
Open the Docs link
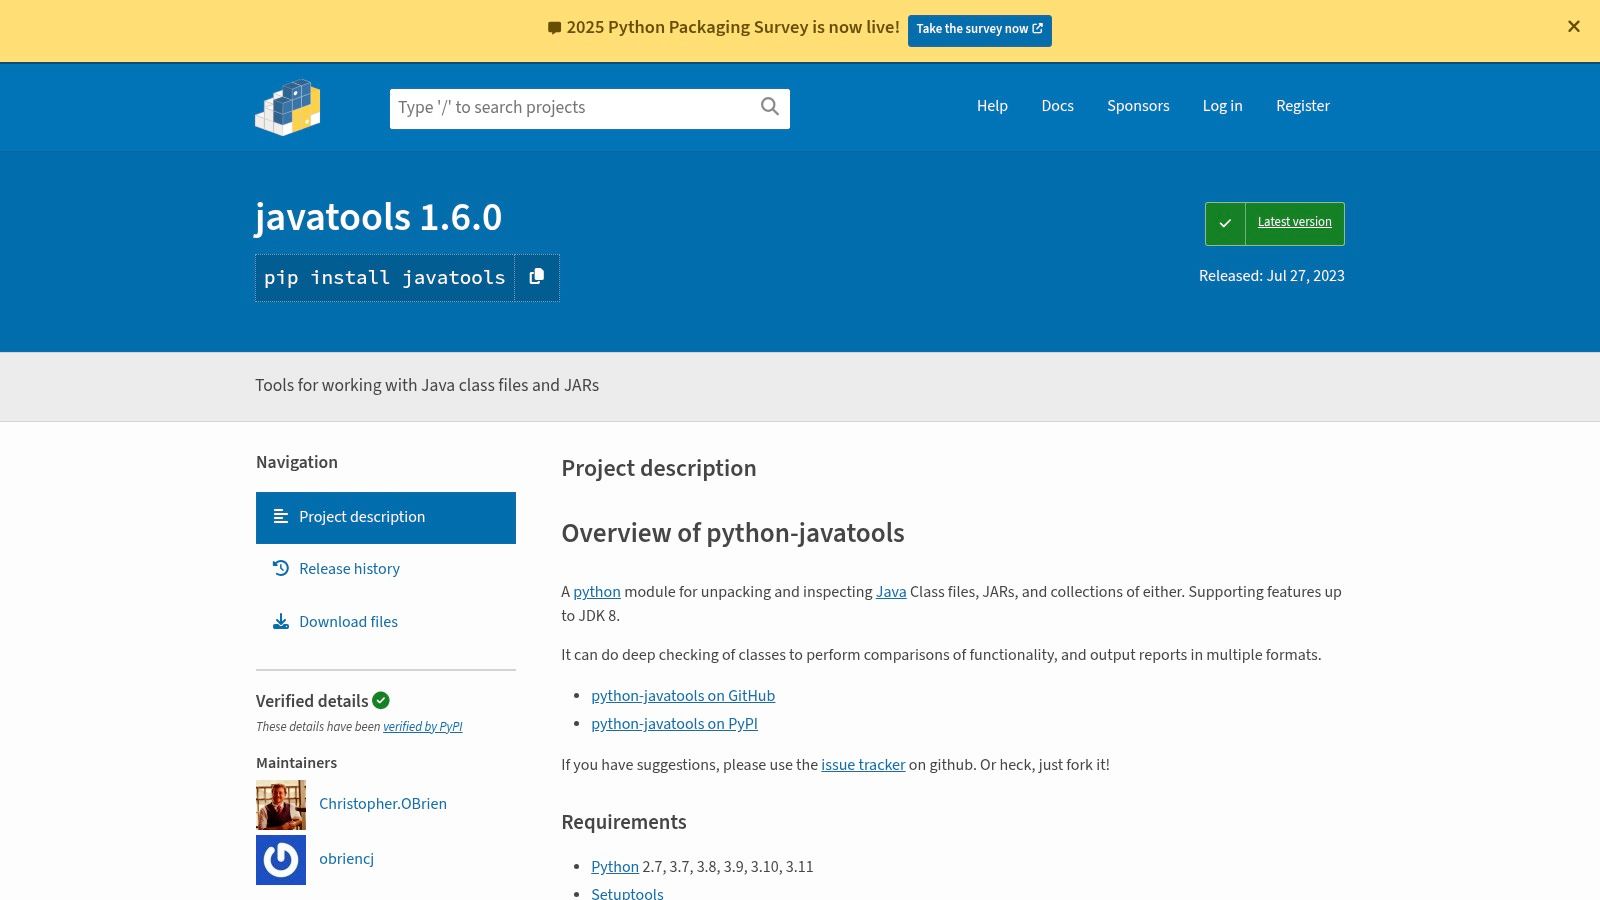1057,106
